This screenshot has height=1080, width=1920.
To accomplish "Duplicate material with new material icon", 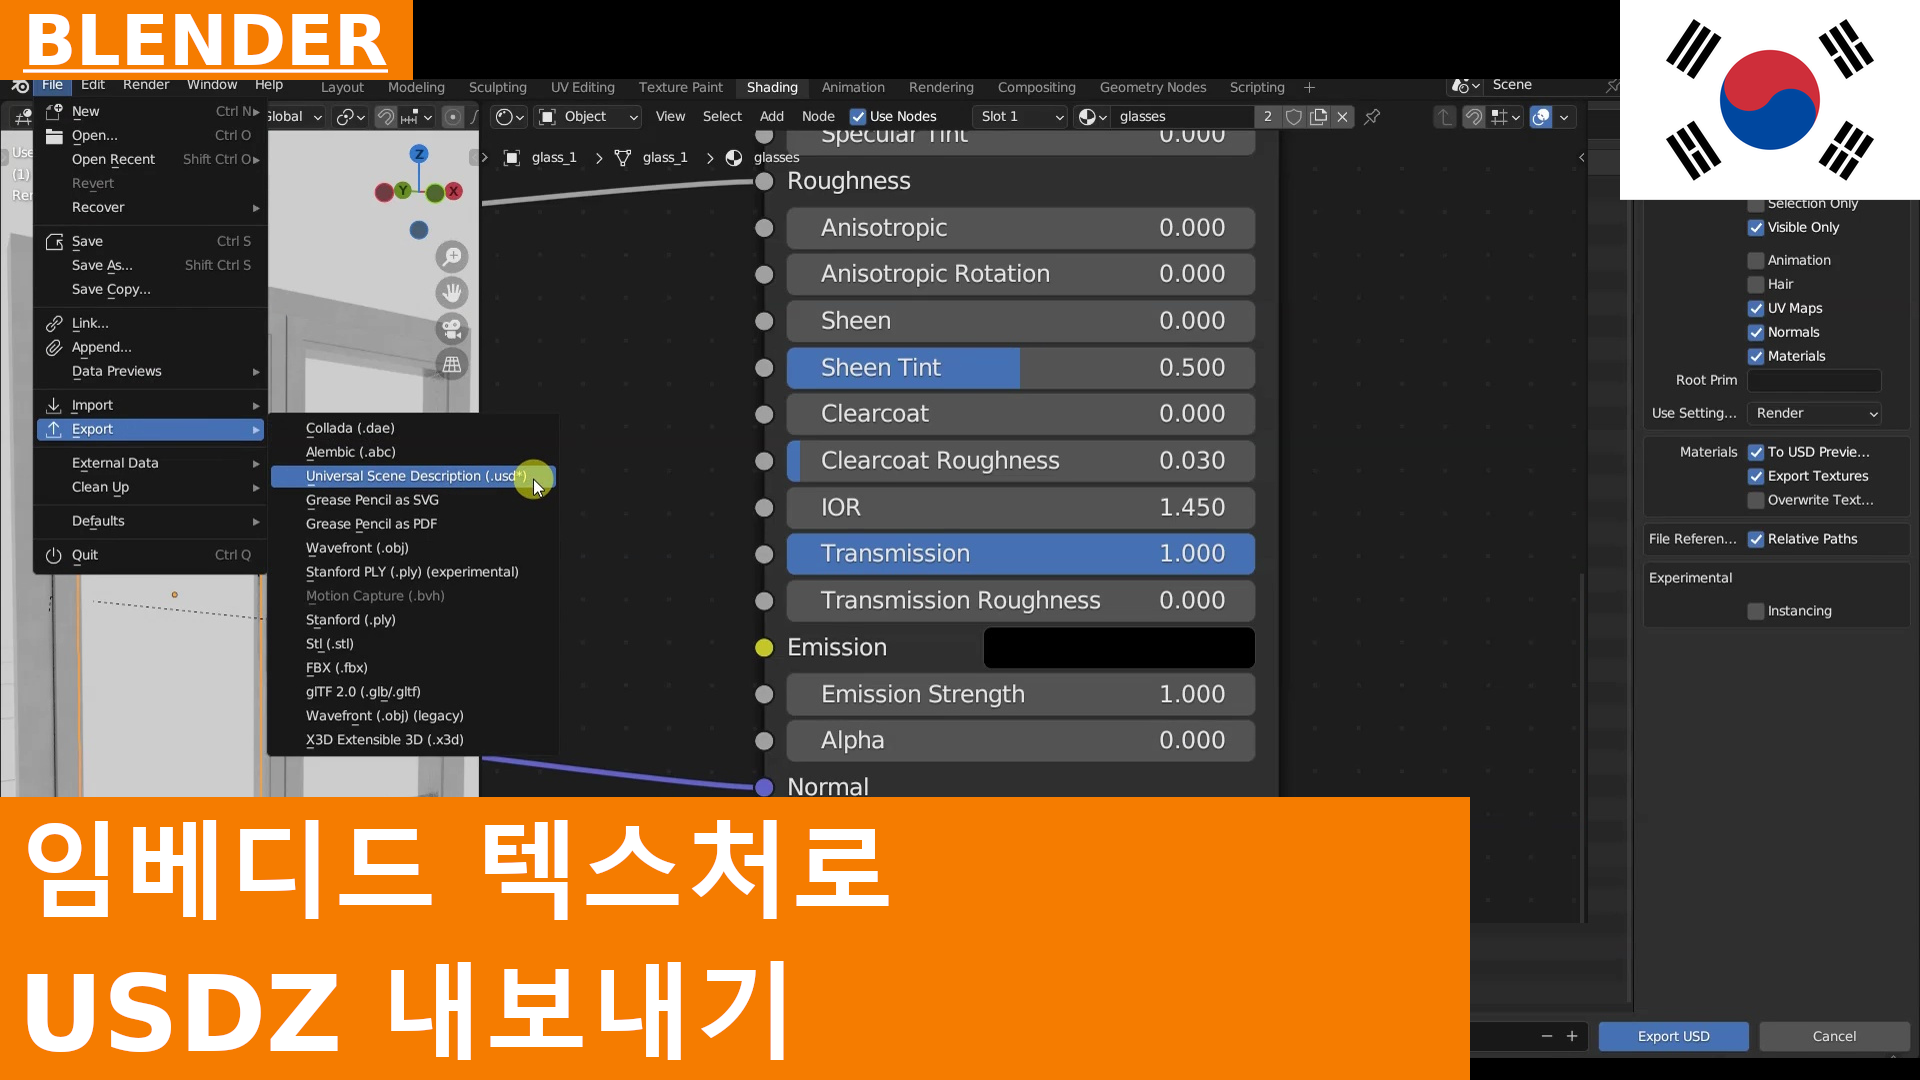I will [x=1318, y=117].
